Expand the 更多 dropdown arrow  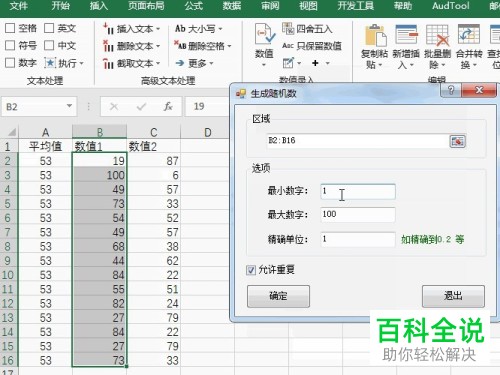click(x=211, y=63)
